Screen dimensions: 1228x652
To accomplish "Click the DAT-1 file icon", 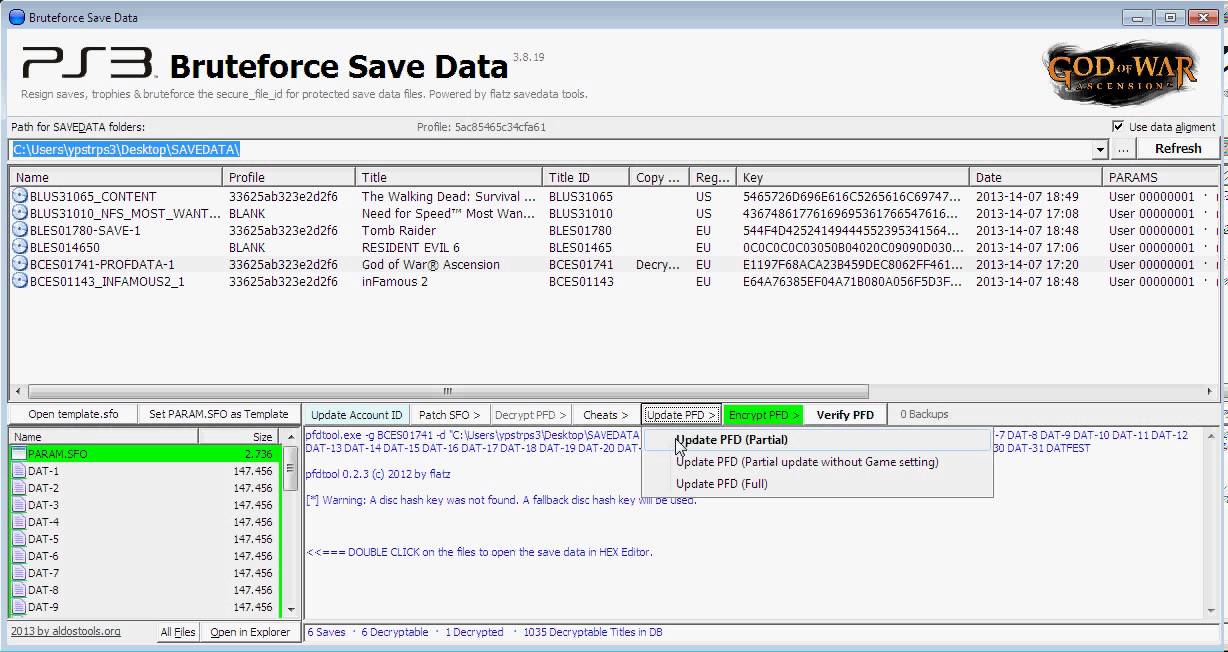I will coord(19,471).
